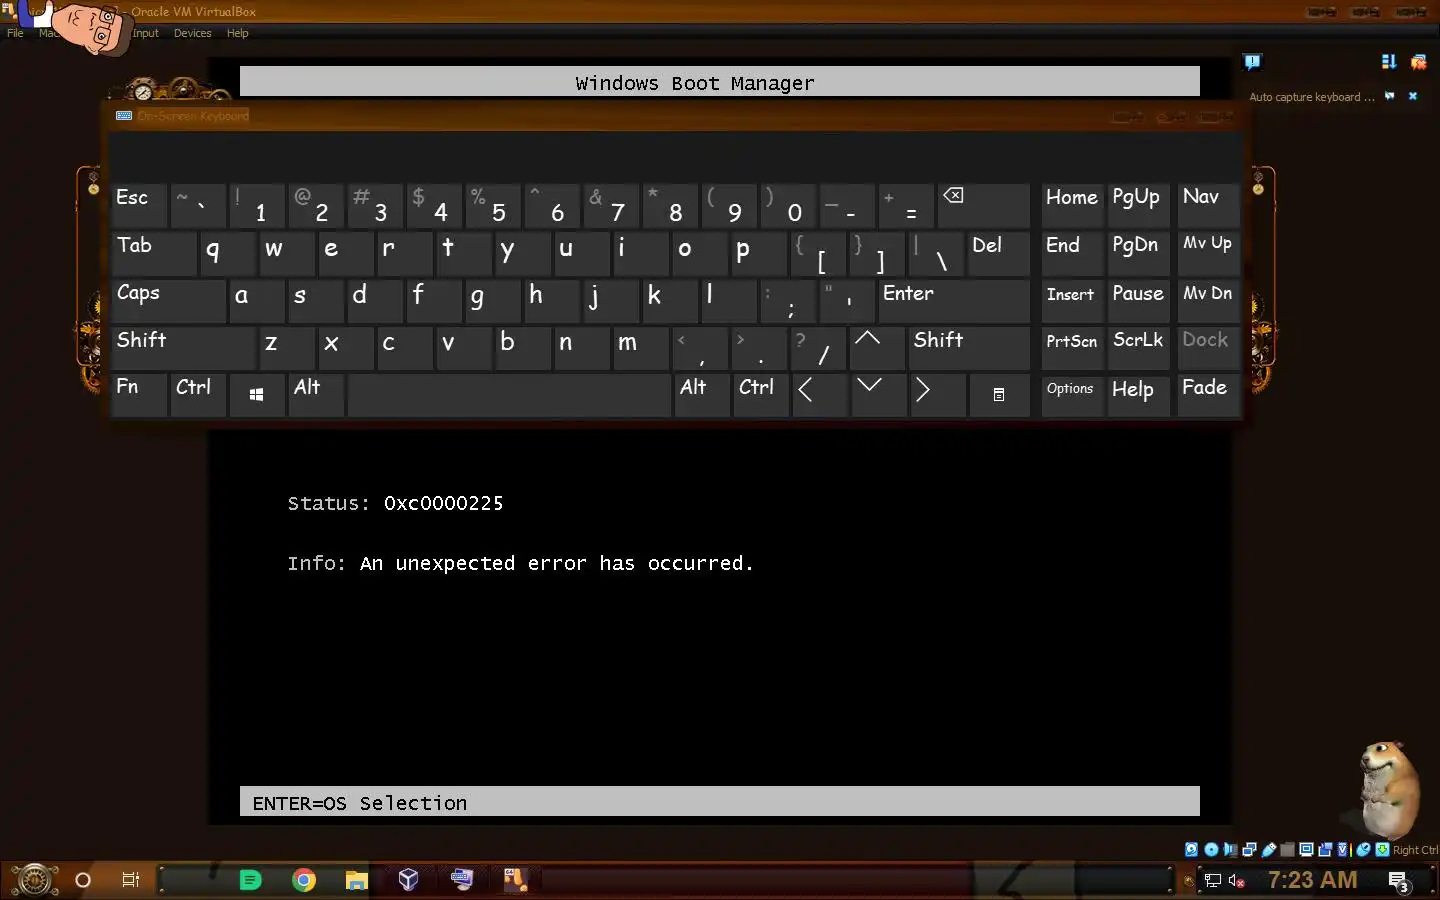Click the Home key on the on-screen keyboard

click(1072, 205)
